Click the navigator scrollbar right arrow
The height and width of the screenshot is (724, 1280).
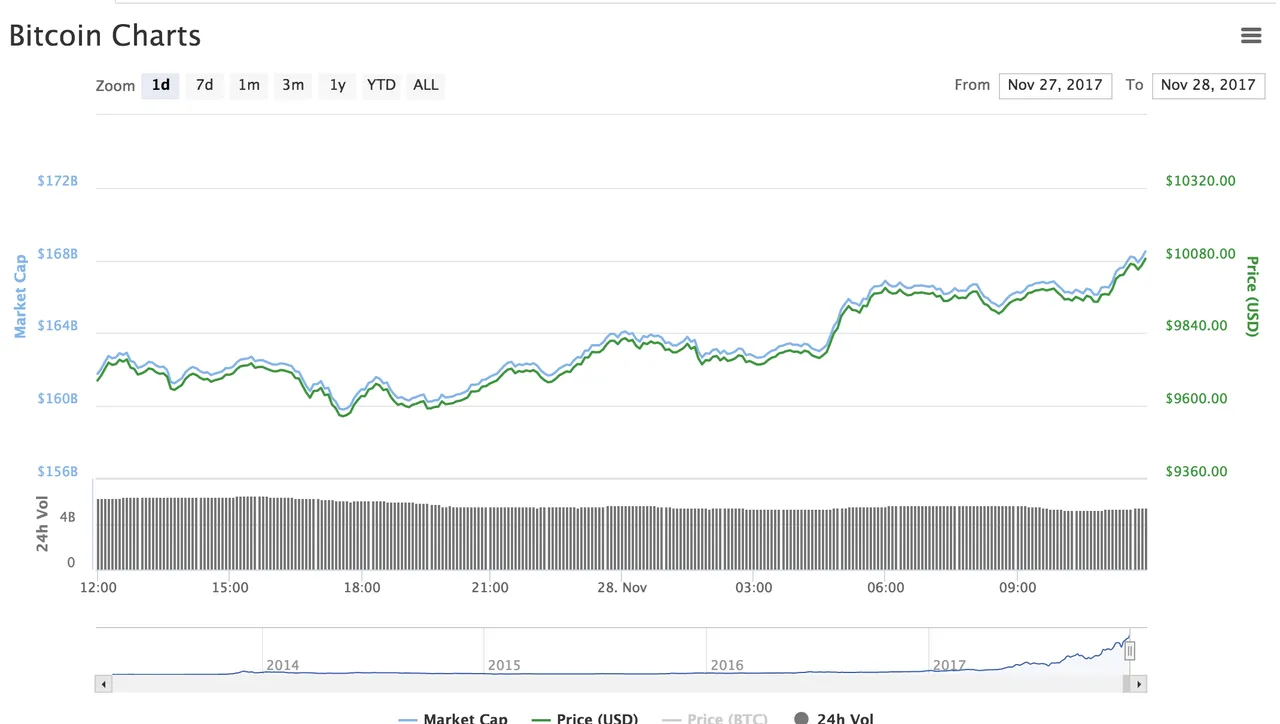click(1139, 684)
